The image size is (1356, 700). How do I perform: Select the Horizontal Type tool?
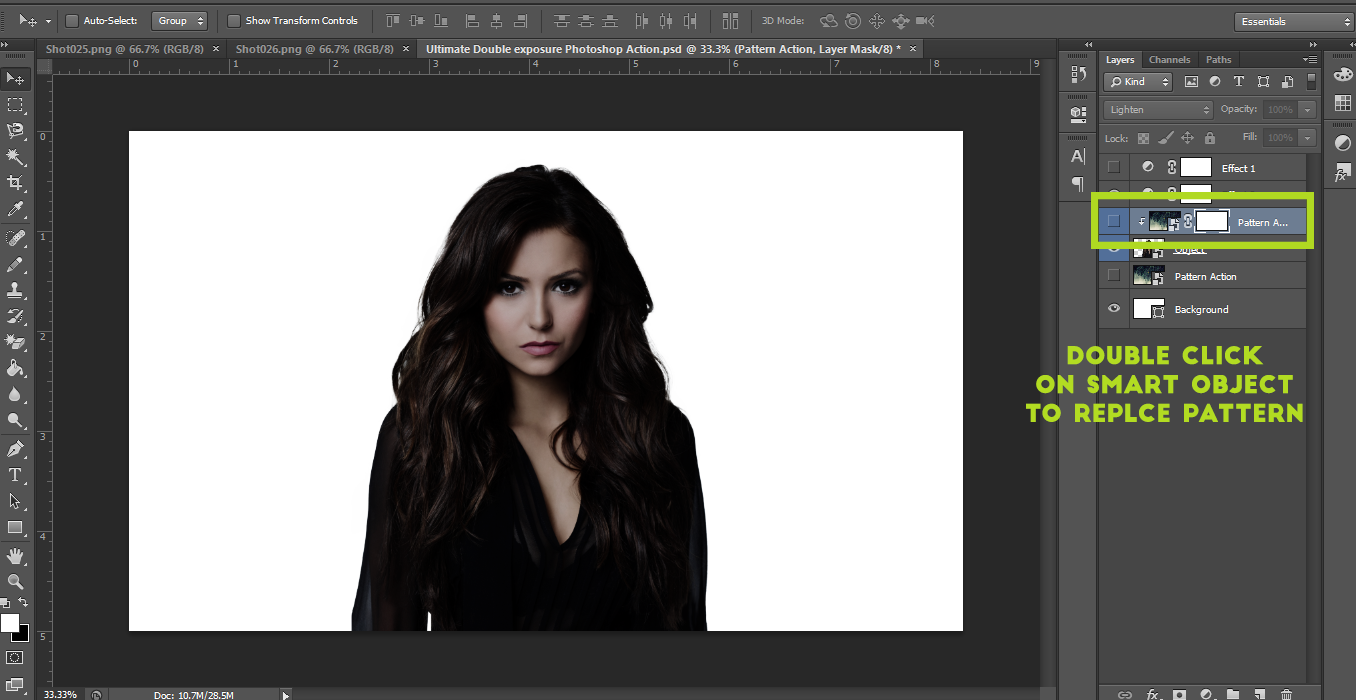click(x=16, y=475)
